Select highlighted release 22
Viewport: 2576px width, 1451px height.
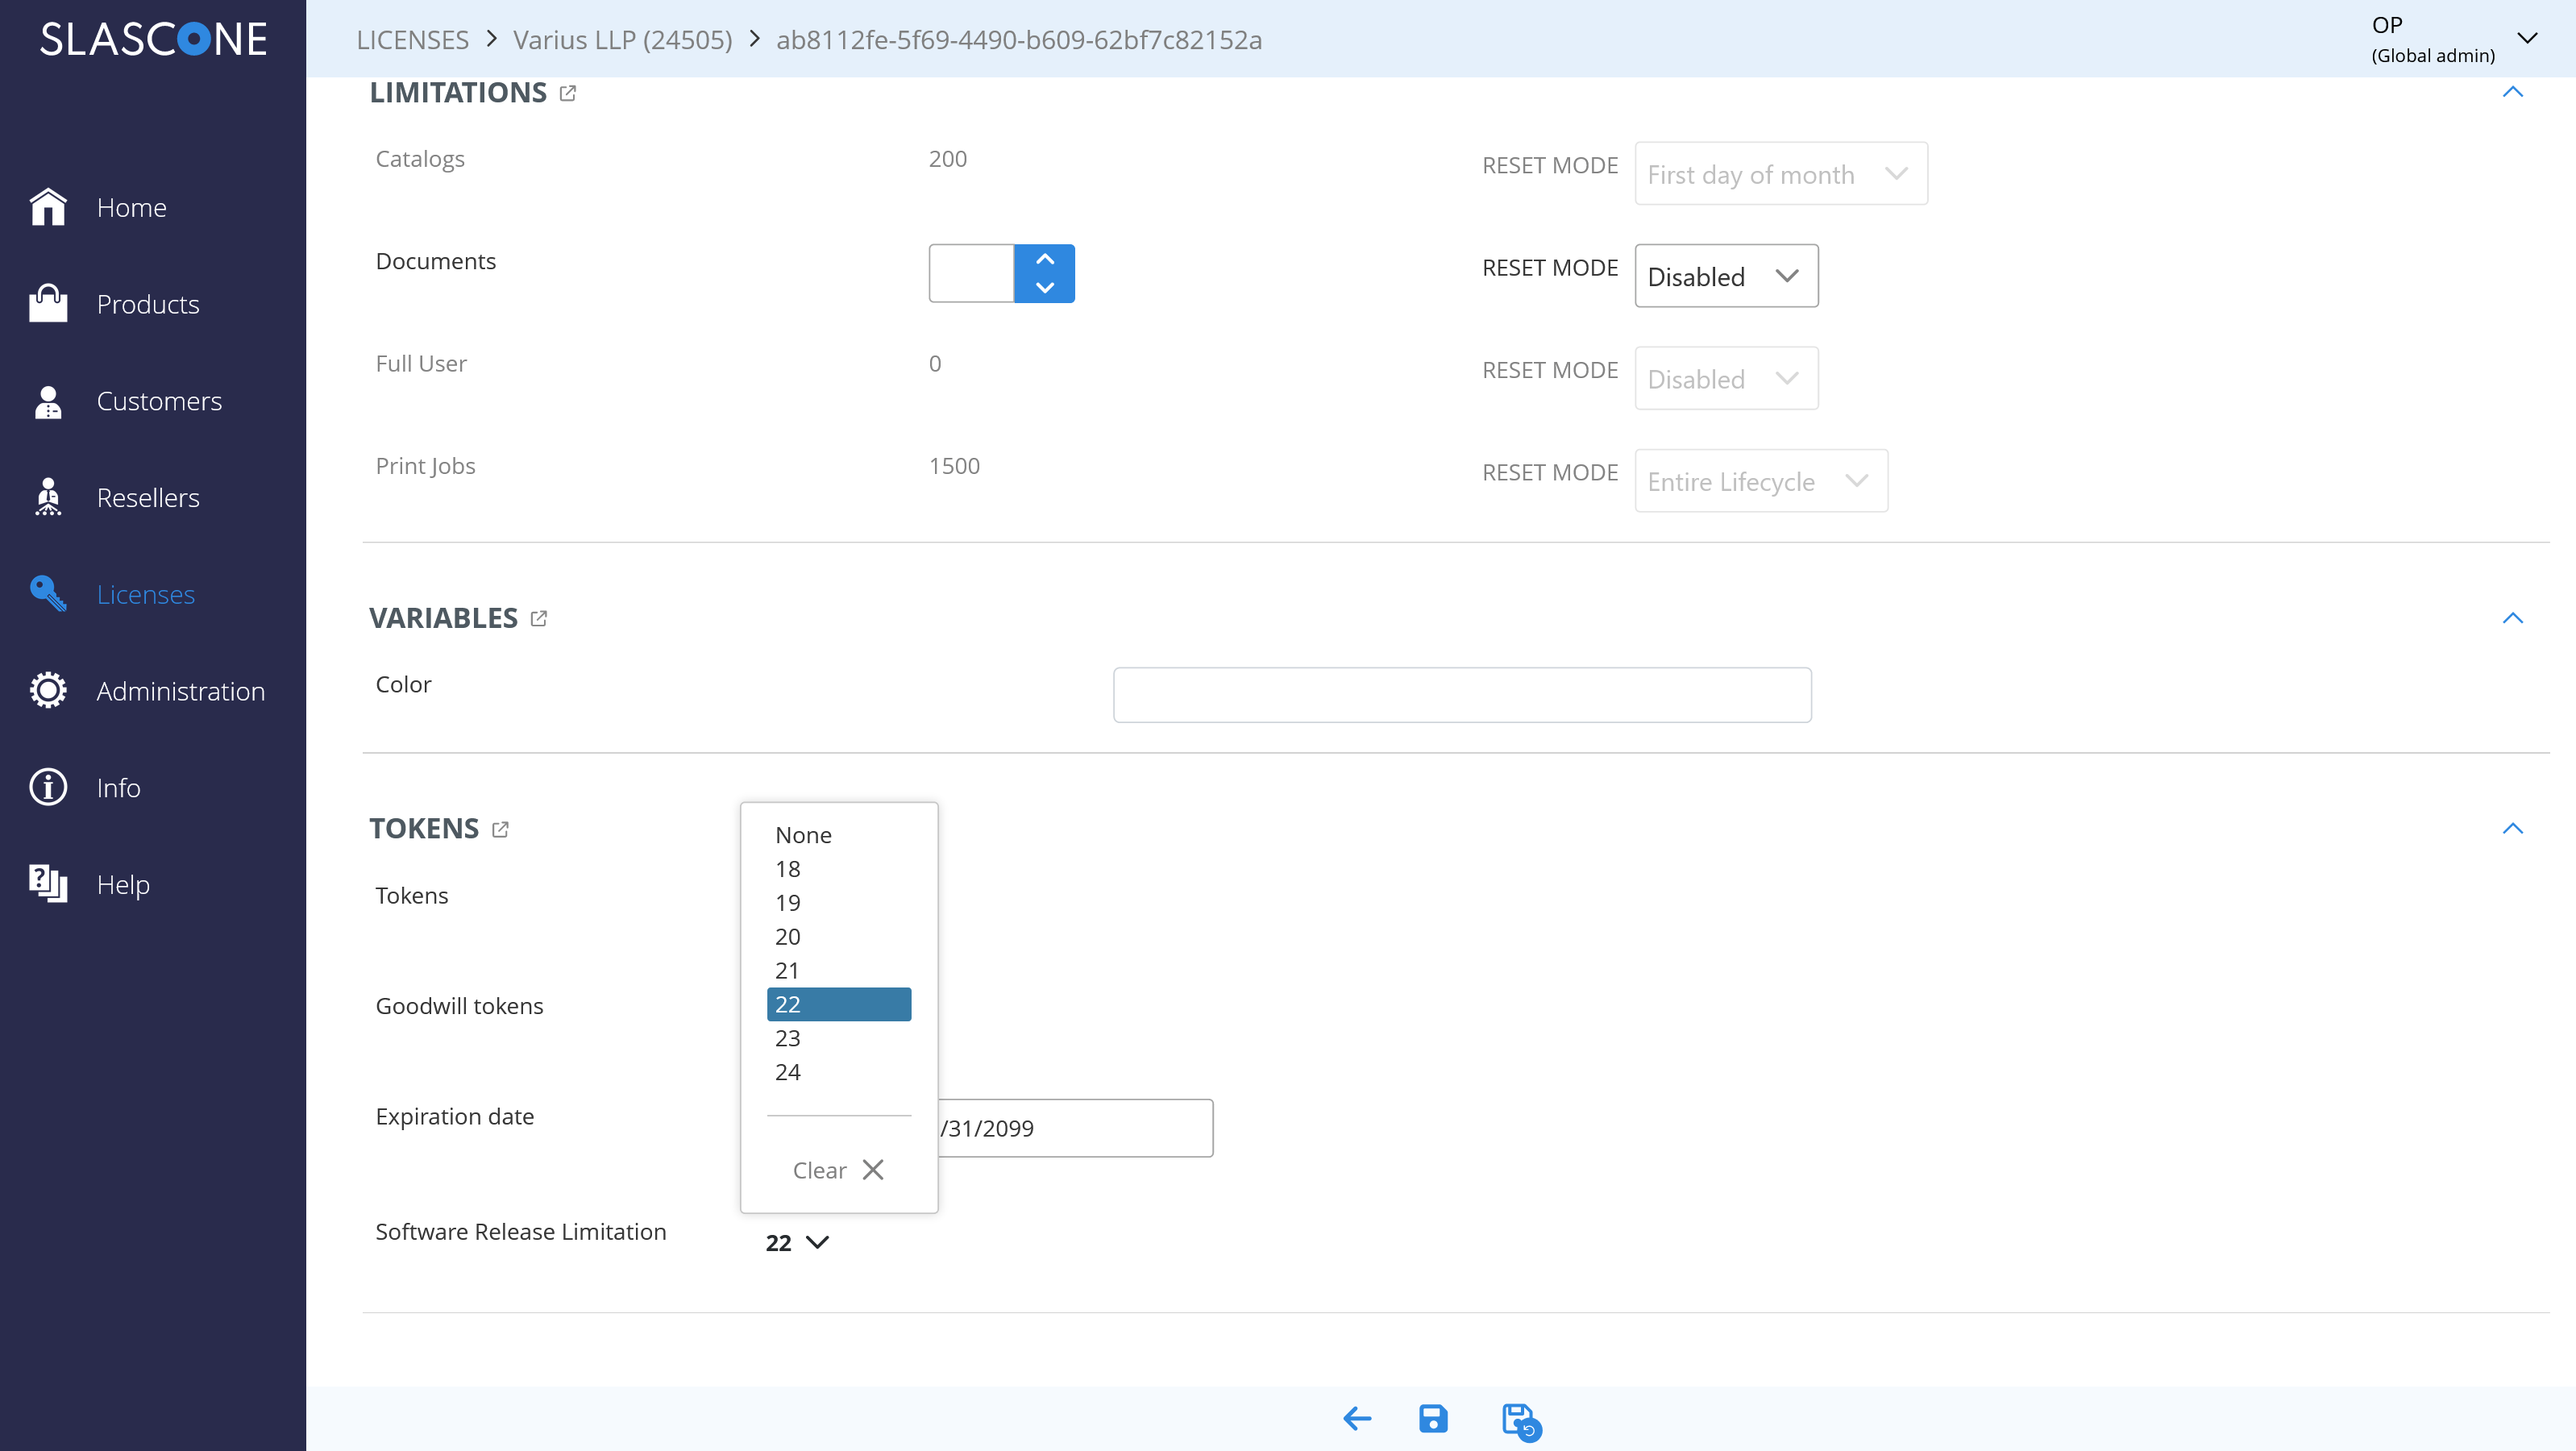[839, 1004]
